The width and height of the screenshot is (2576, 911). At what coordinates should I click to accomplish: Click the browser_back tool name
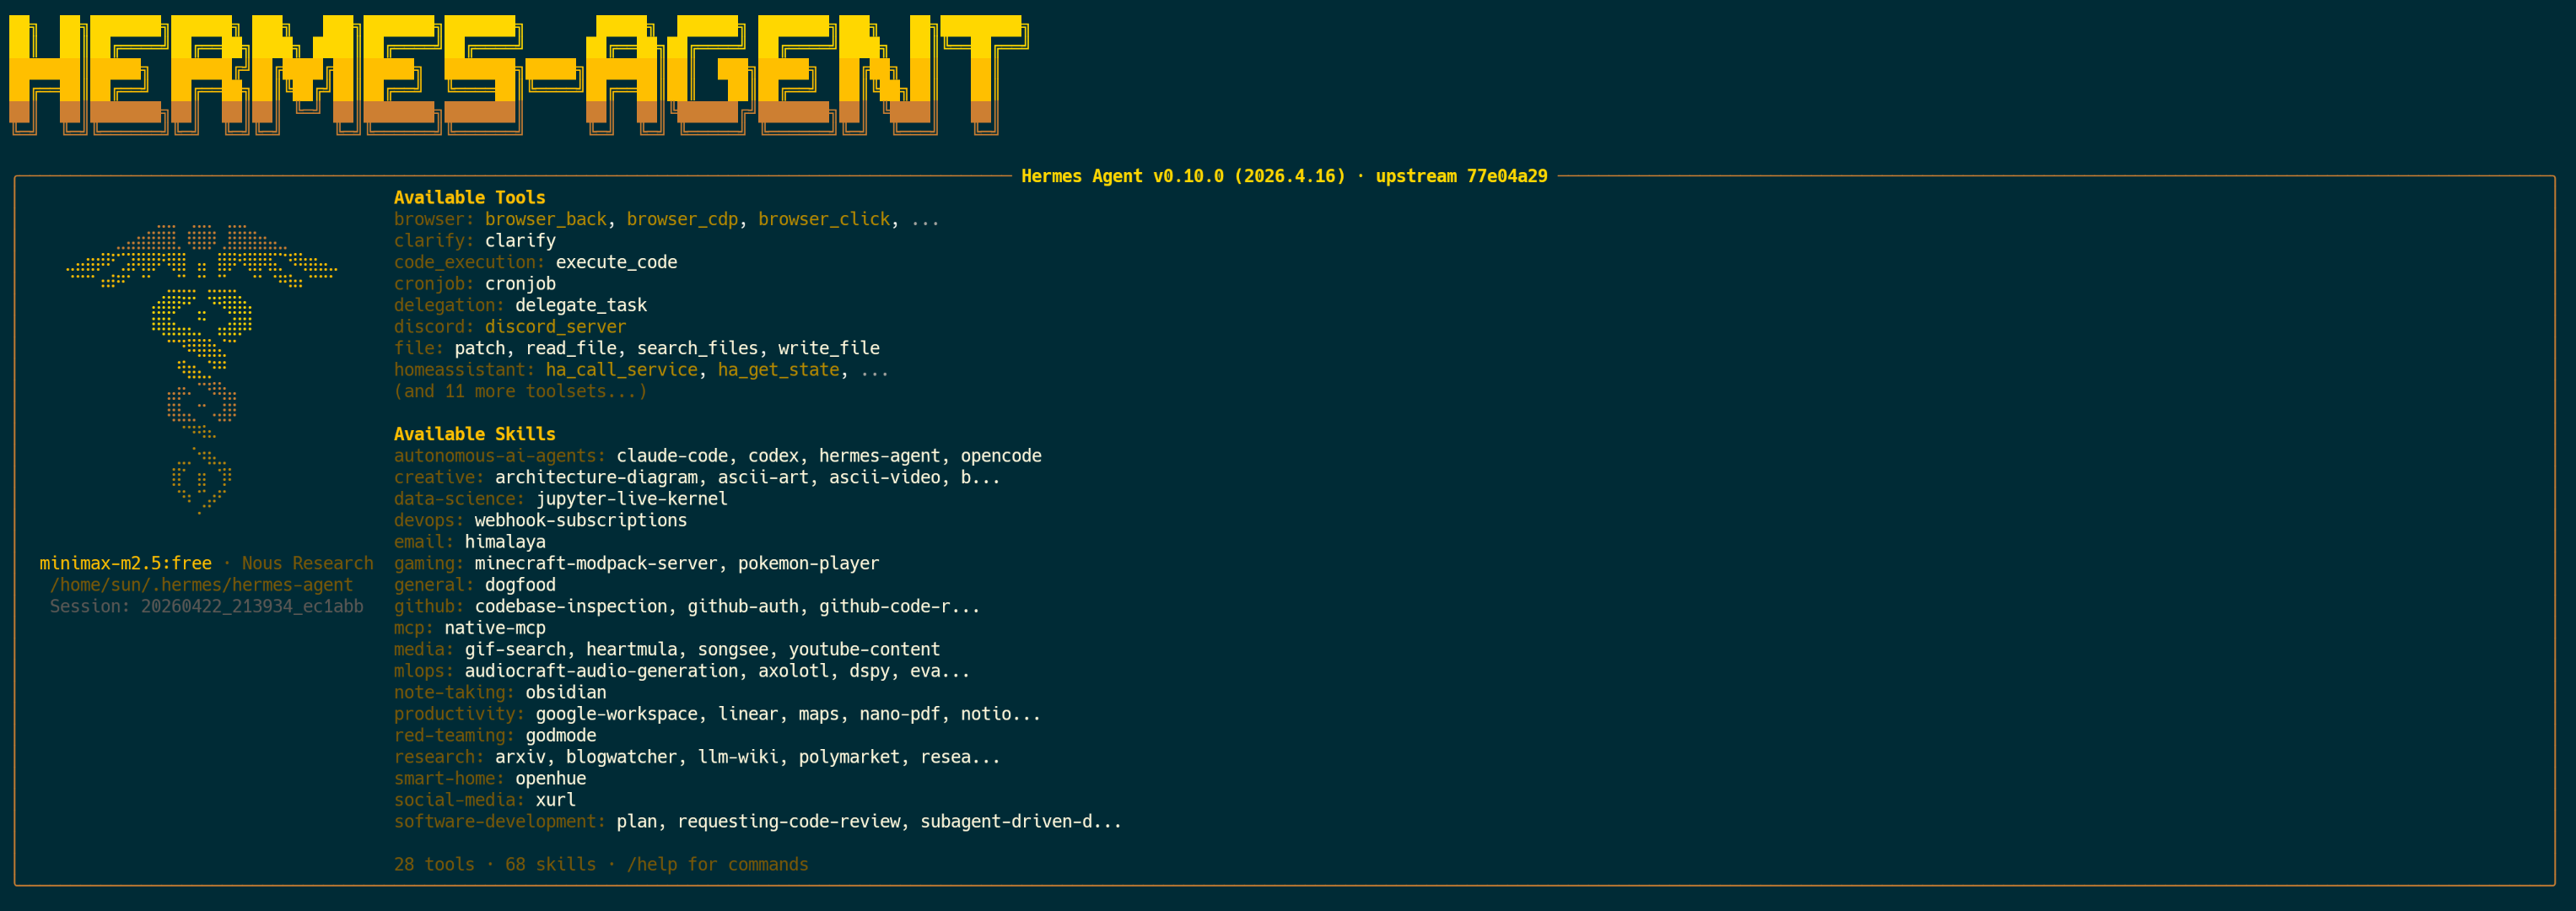[545, 219]
